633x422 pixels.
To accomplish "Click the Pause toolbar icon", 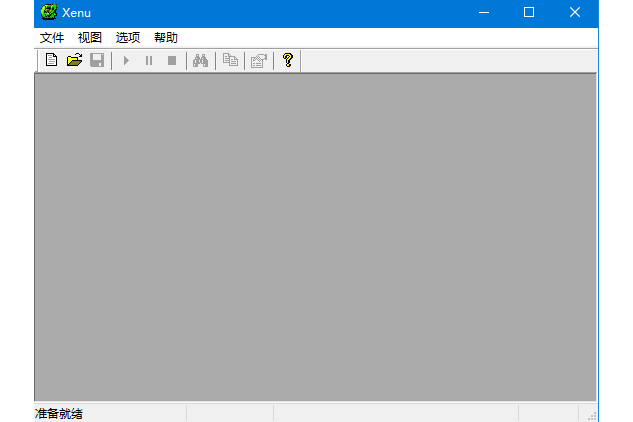I will coord(149,61).
